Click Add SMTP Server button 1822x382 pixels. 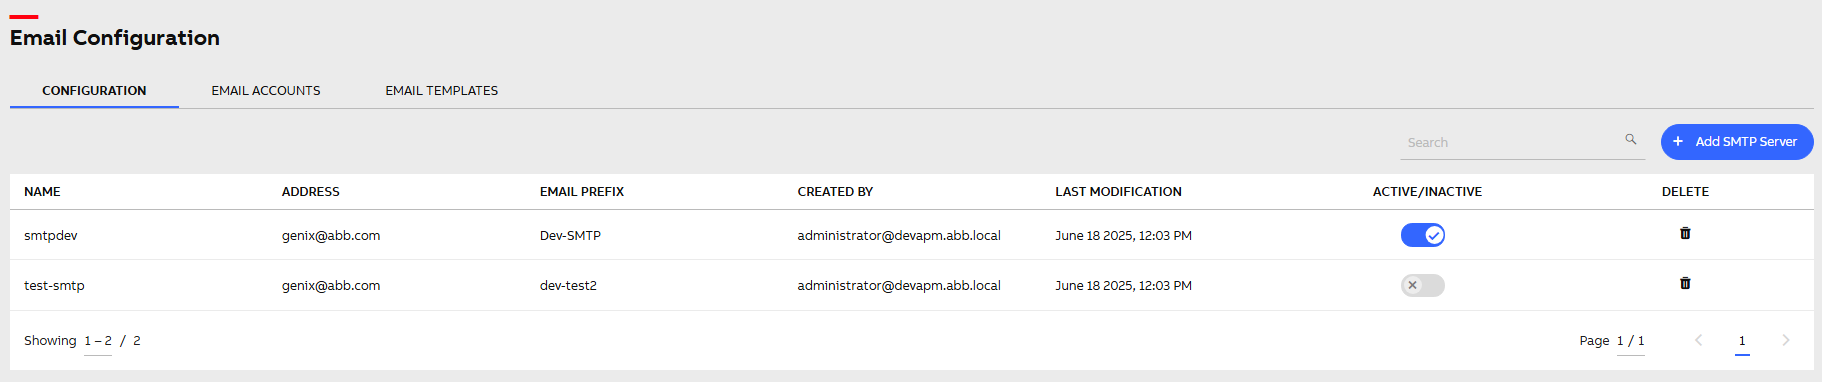pos(1737,142)
